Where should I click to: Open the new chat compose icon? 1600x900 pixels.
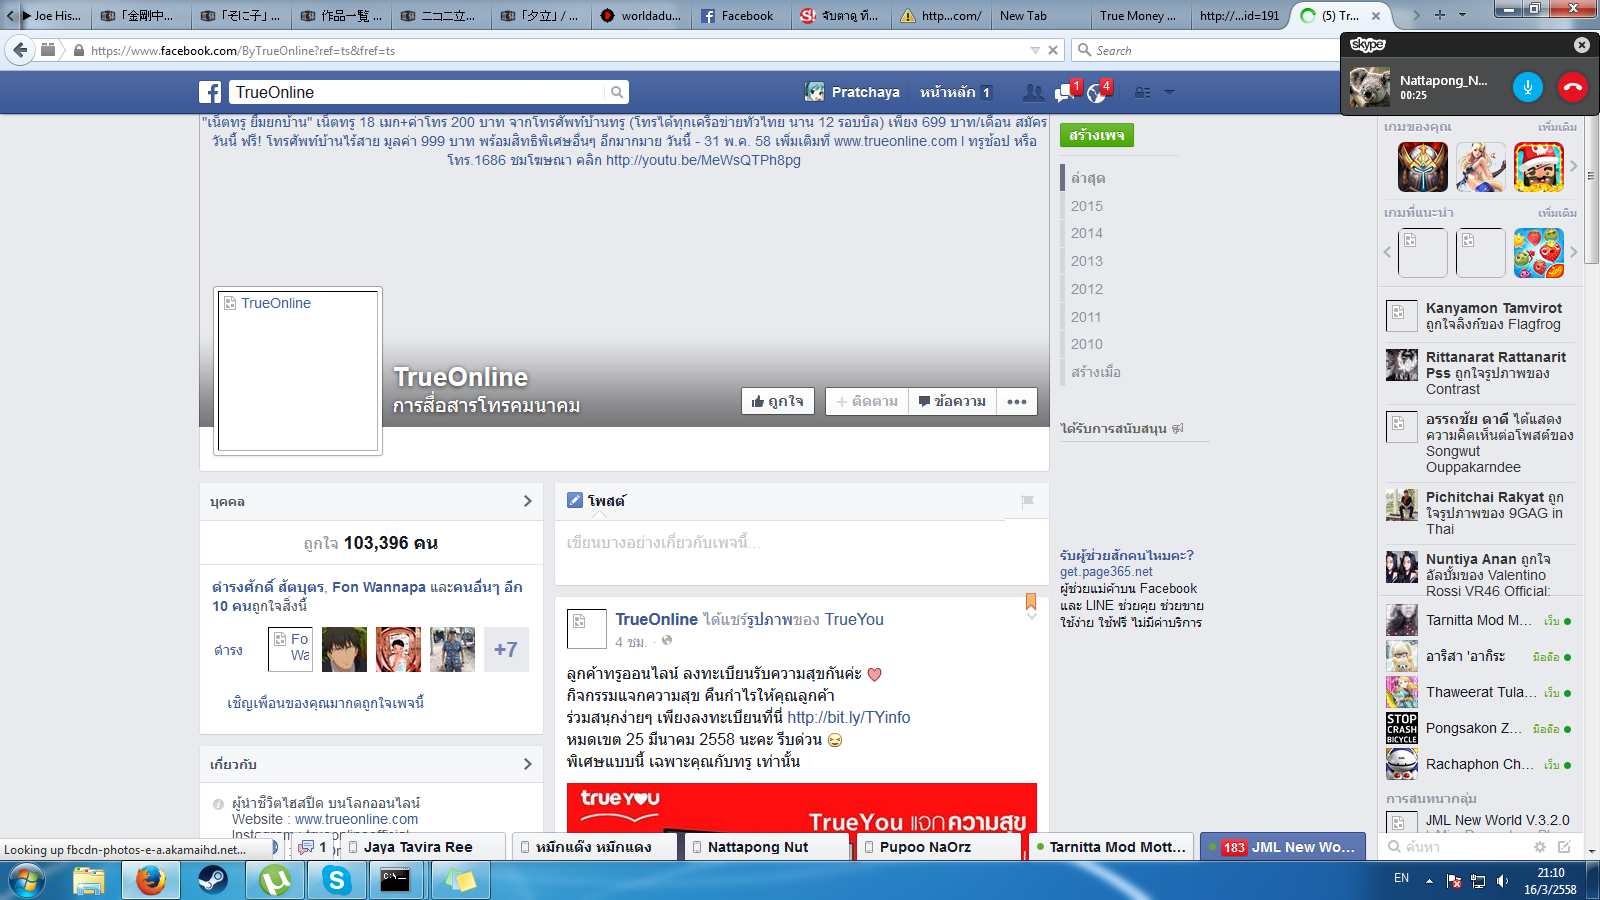1564,847
